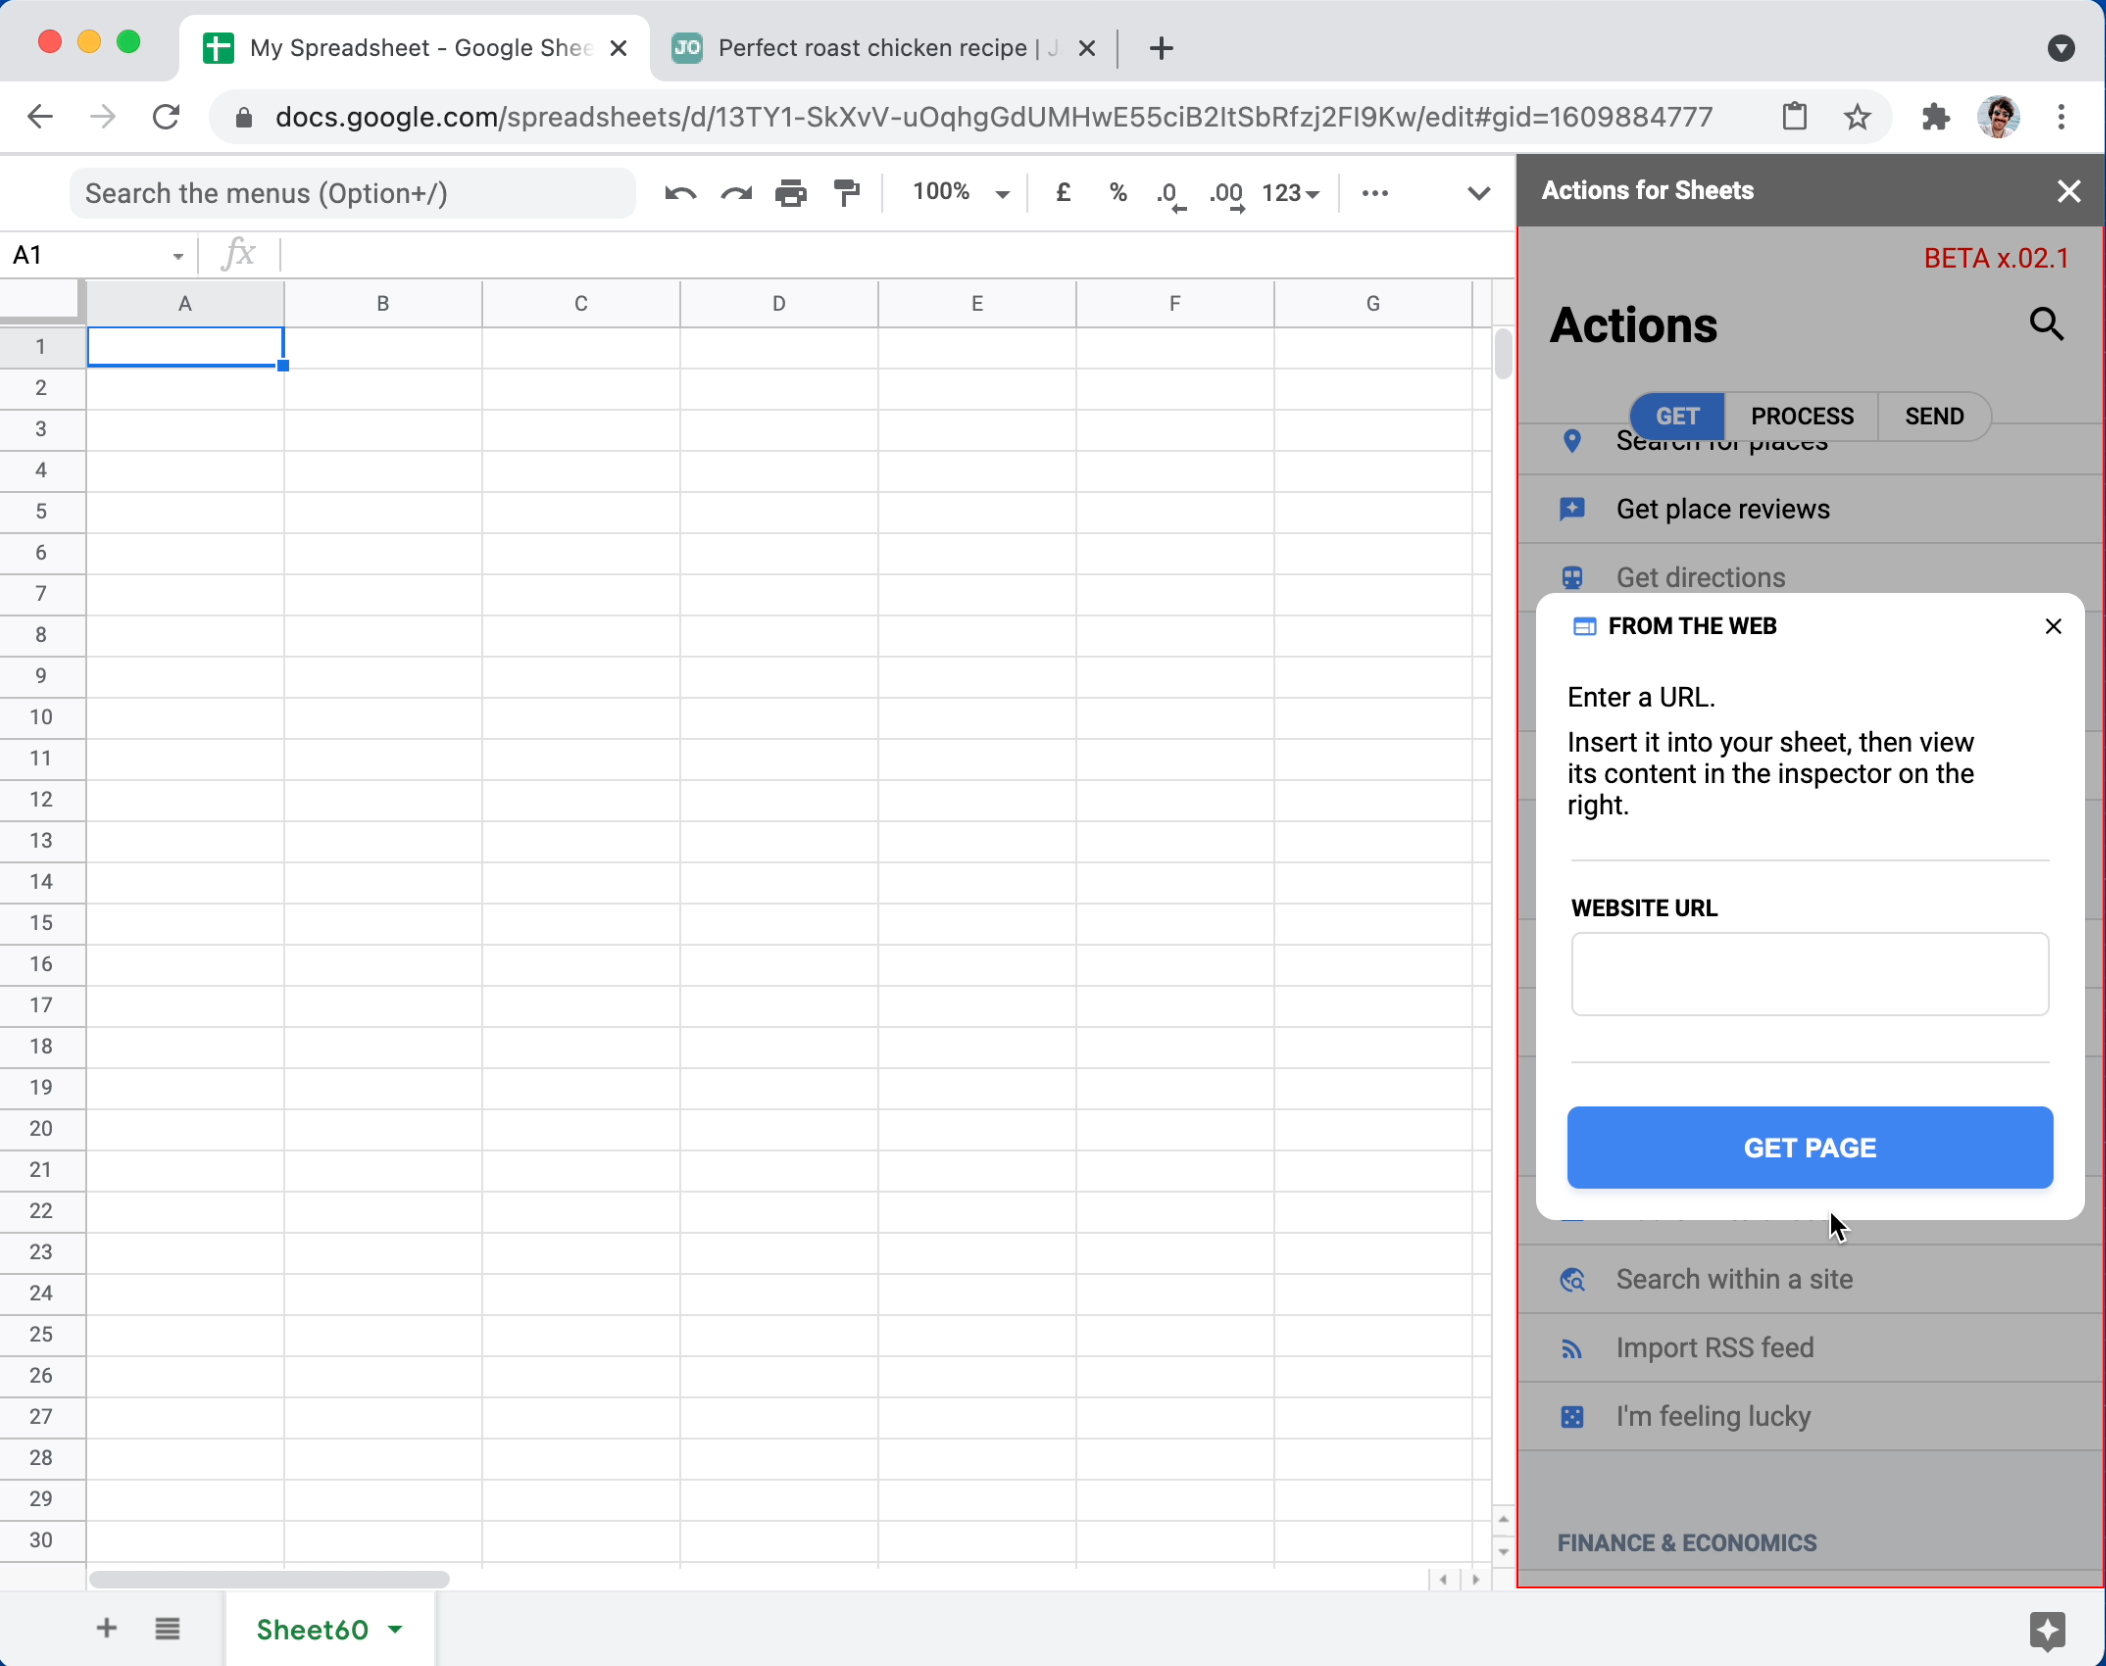Expand the 123 number format dropdown
The width and height of the screenshot is (2106, 1666).
pos(1290,193)
